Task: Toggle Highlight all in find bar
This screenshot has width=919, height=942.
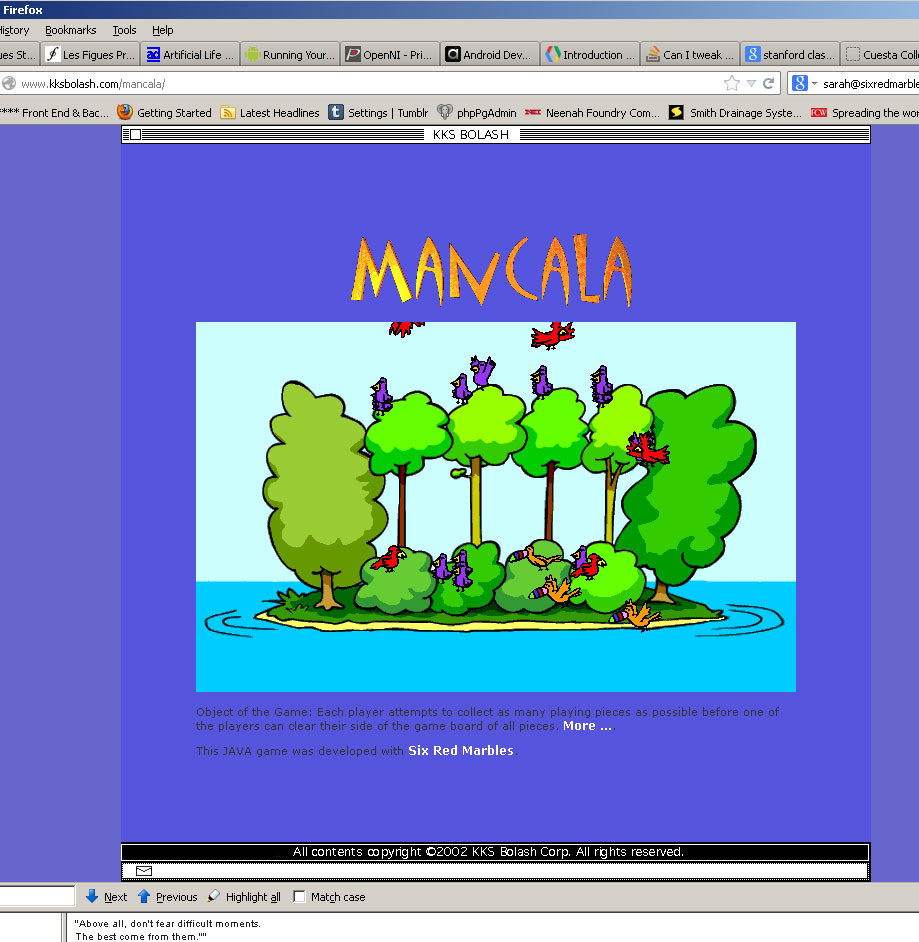Action: (244, 897)
